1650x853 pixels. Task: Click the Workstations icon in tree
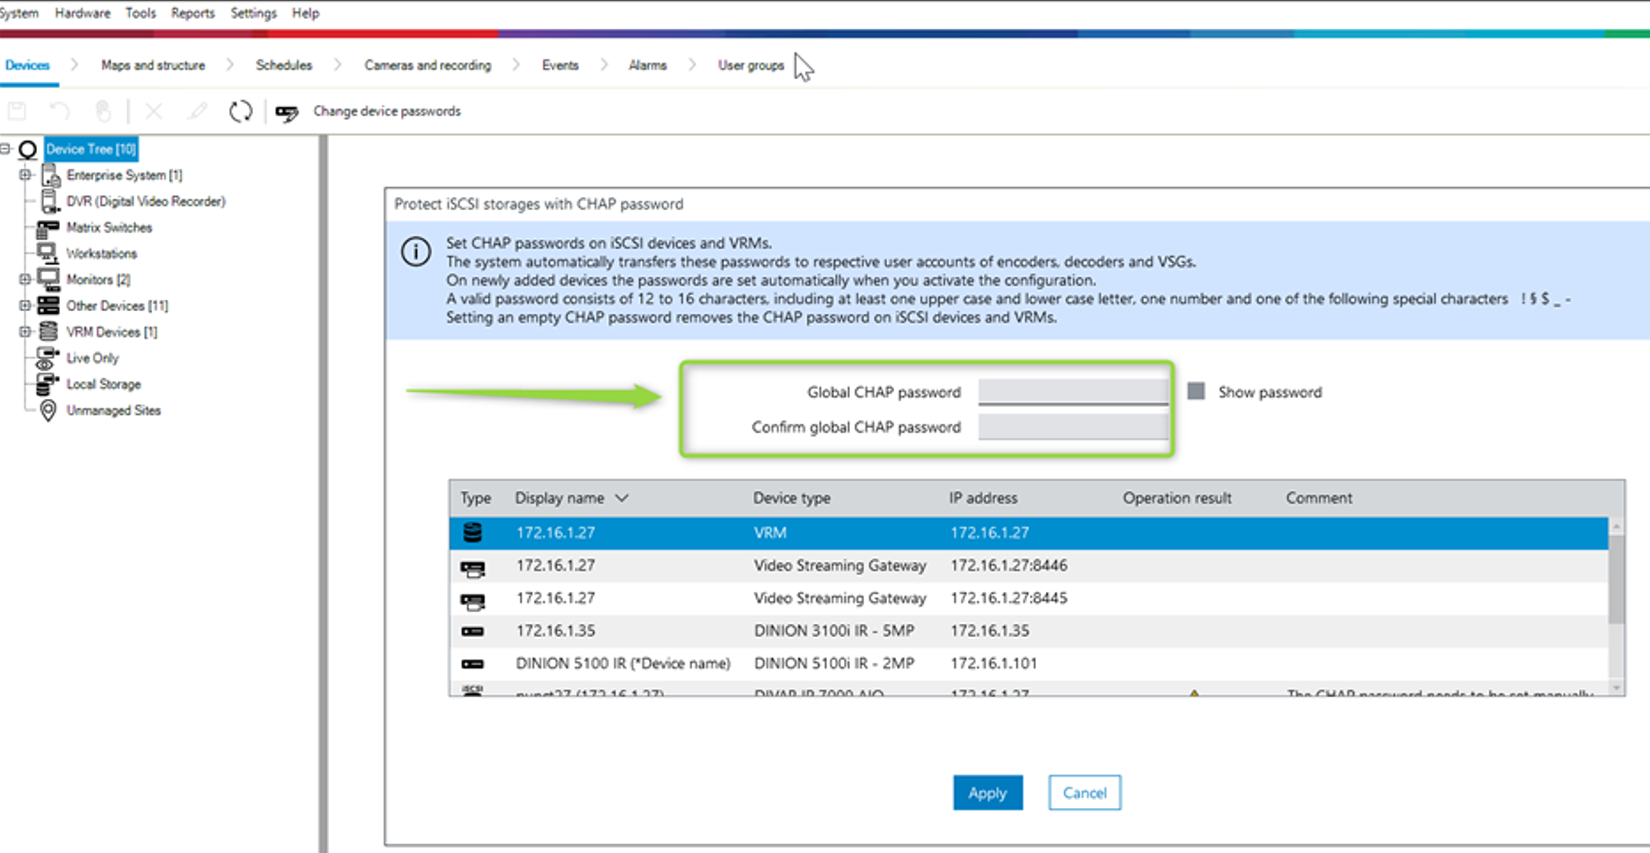point(47,254)
